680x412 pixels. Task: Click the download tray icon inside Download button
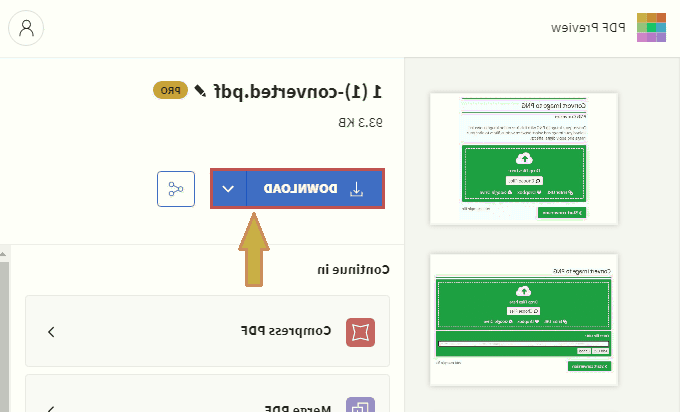tap(357, 189)
